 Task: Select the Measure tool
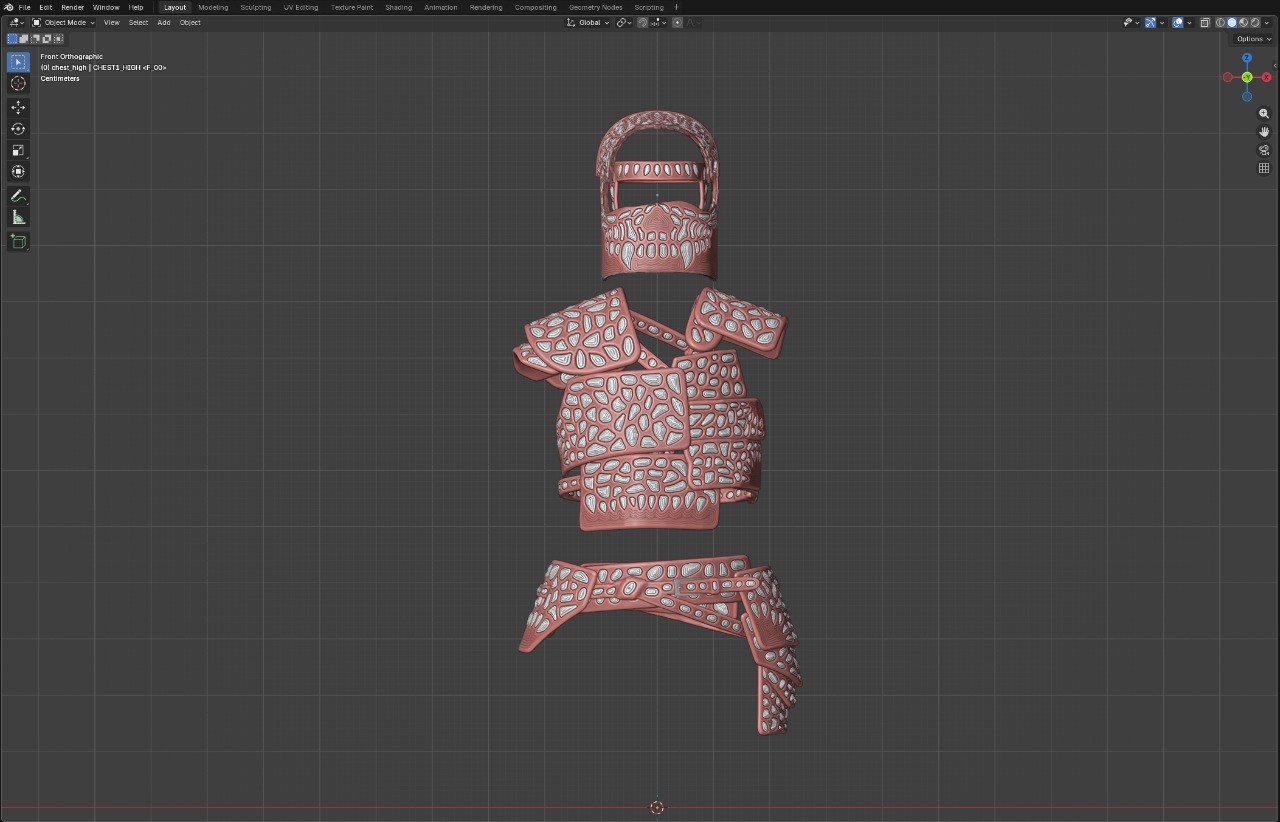pos(18,217)
